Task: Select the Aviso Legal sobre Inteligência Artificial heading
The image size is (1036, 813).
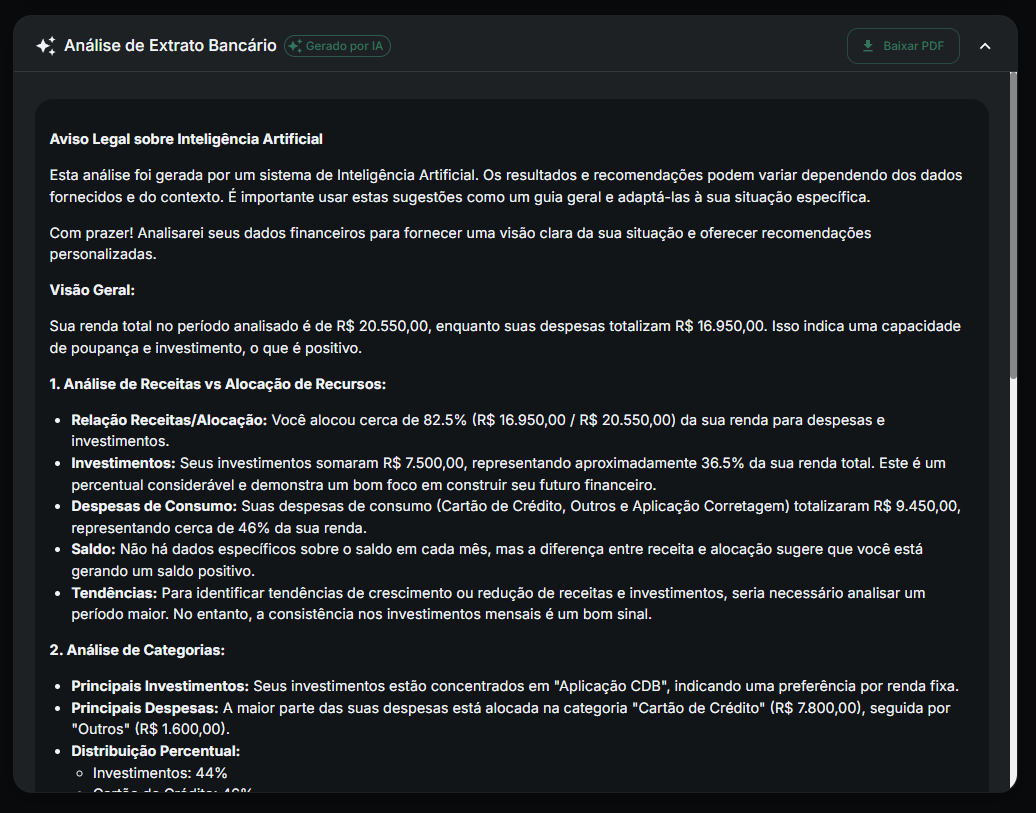Action: point(186,139)
